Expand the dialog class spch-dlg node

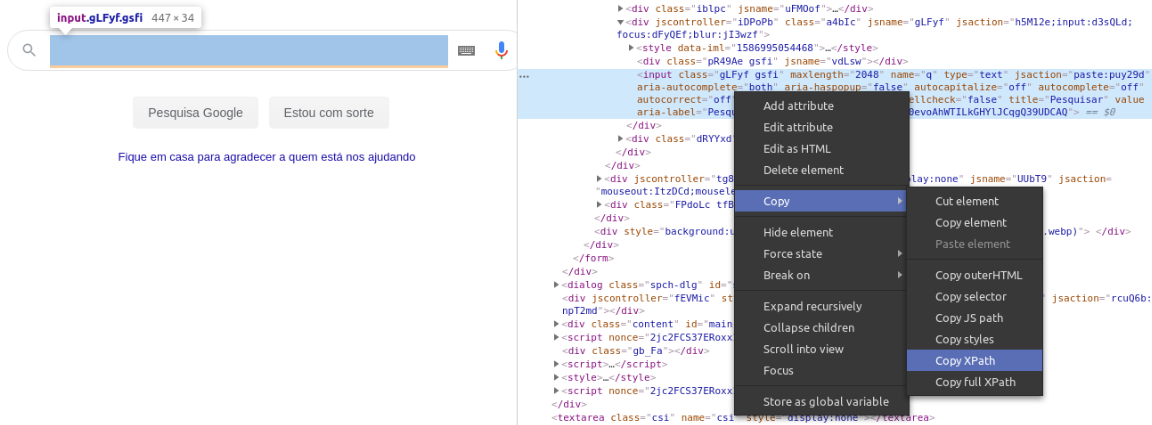557,284
